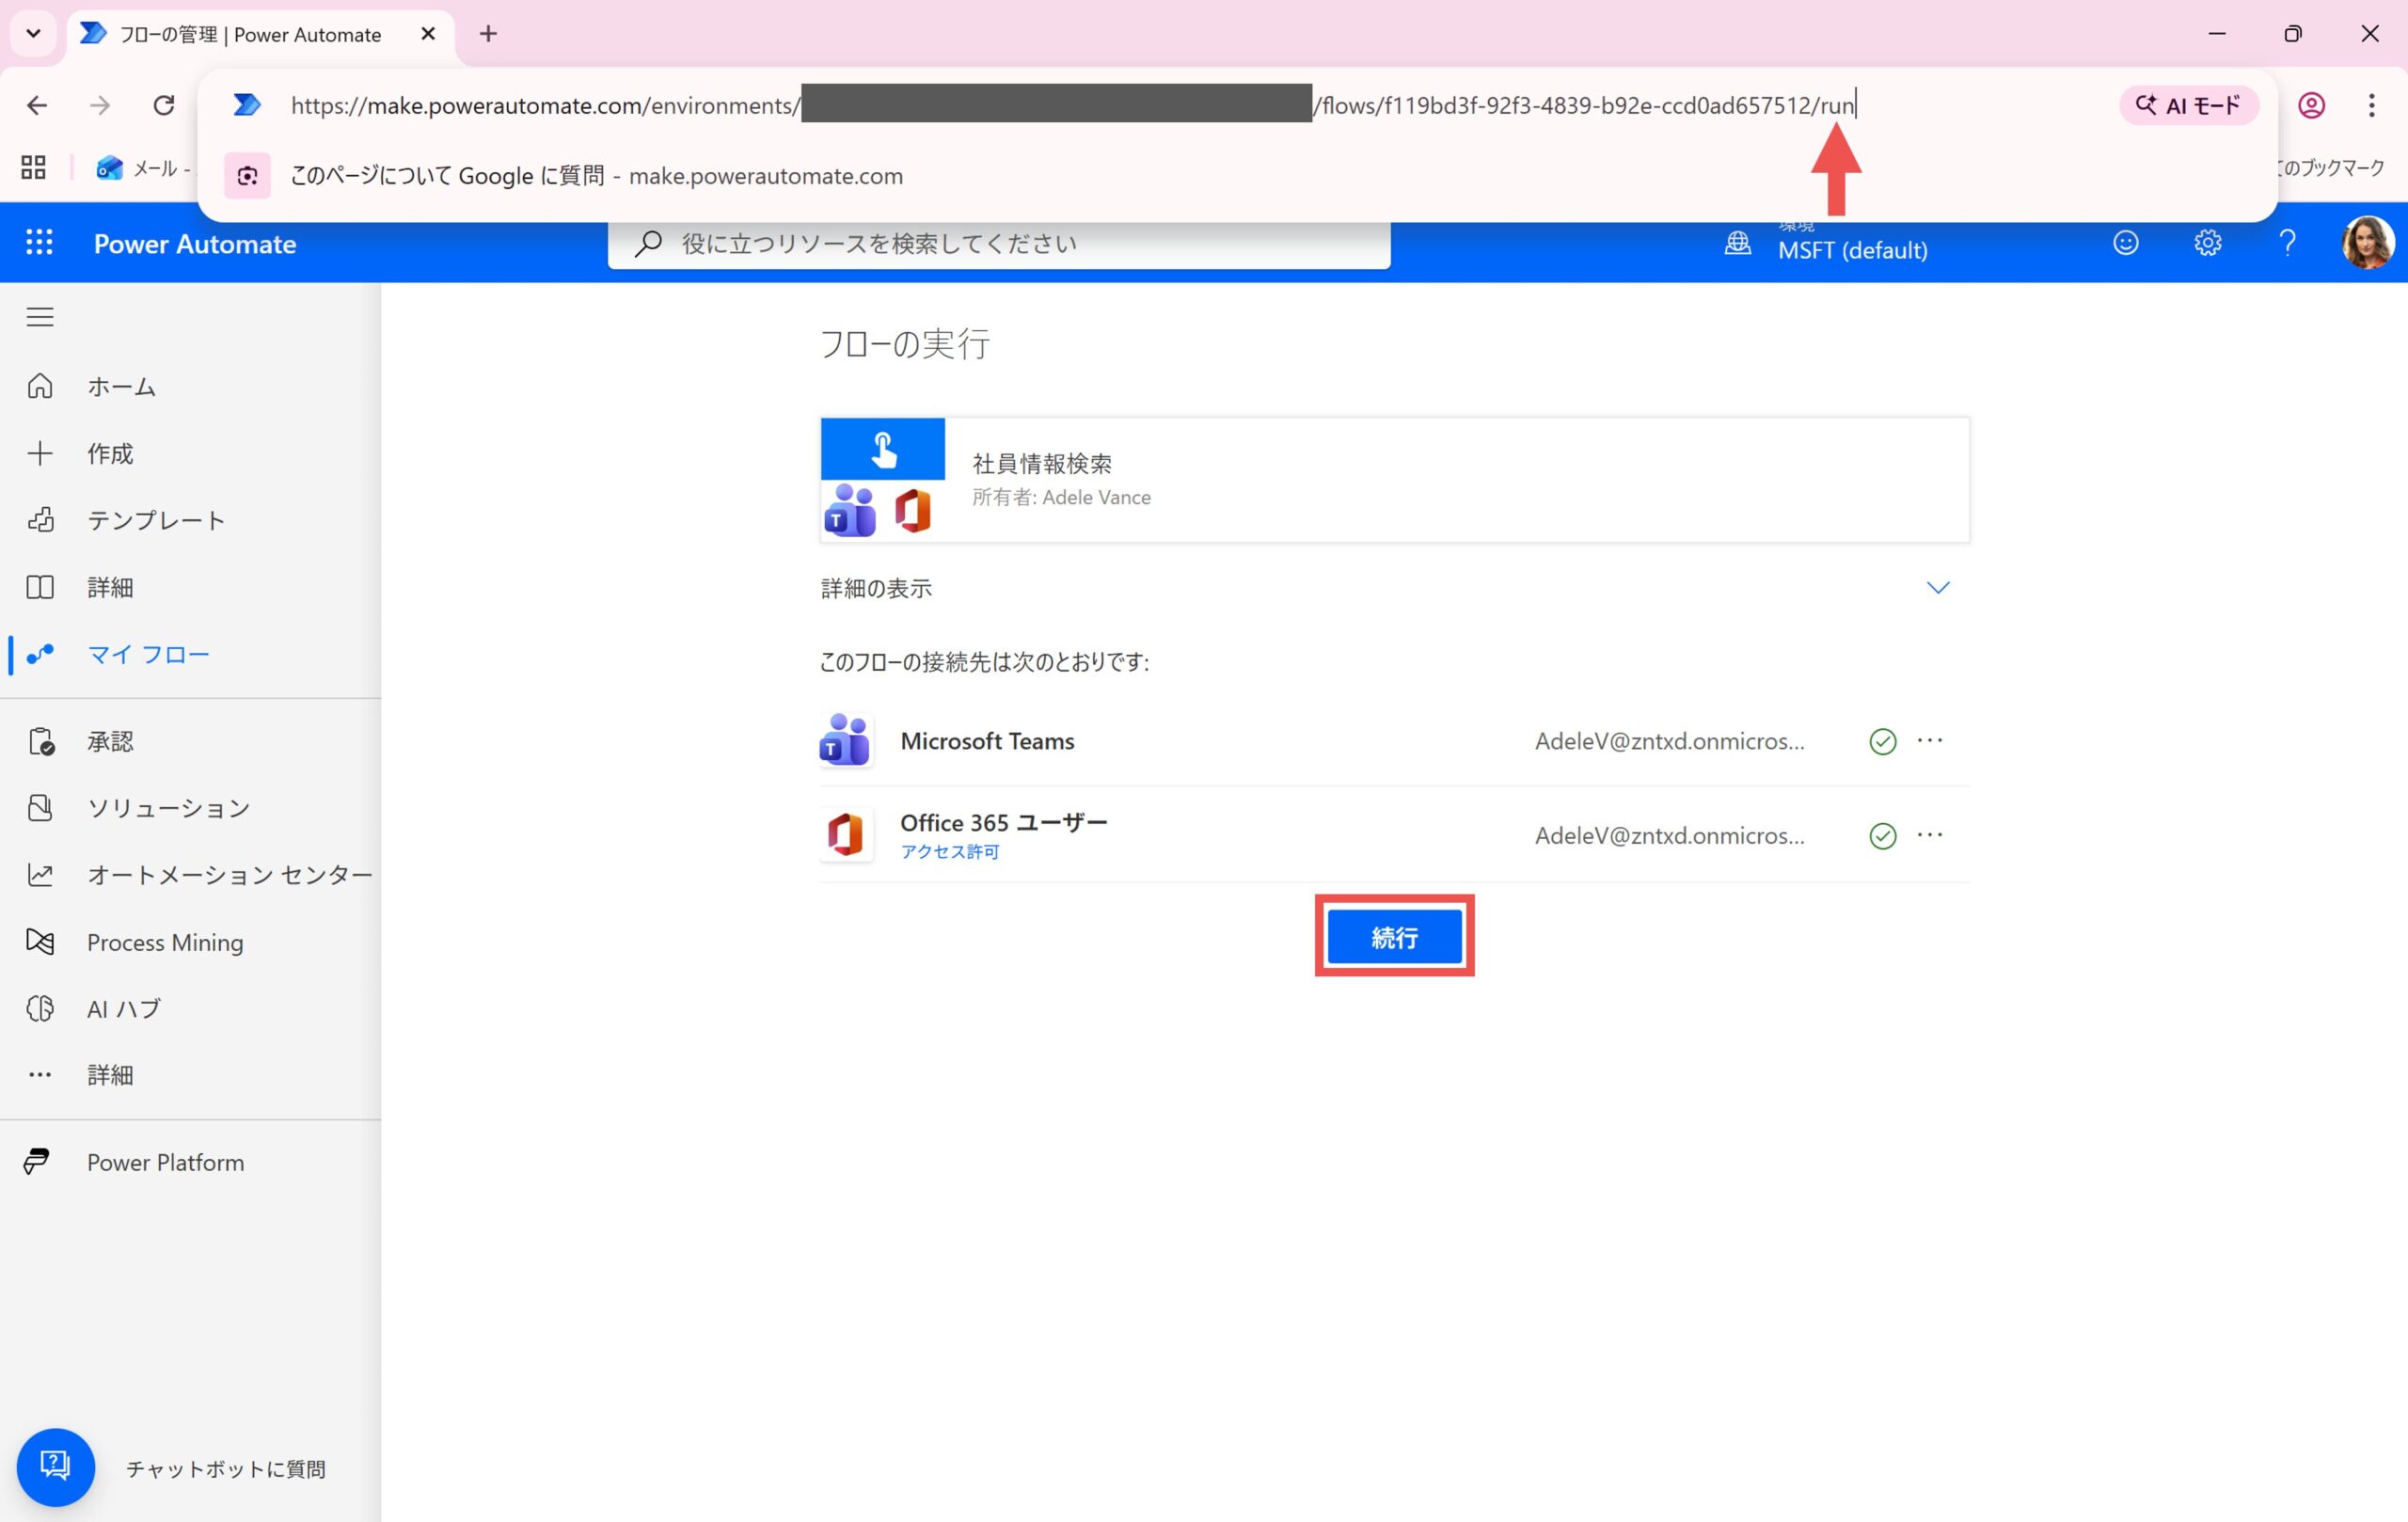The image size is (2408, 1522).
Task: Collapse the left navigation hamburger menu
Action: tap(40, 317)
